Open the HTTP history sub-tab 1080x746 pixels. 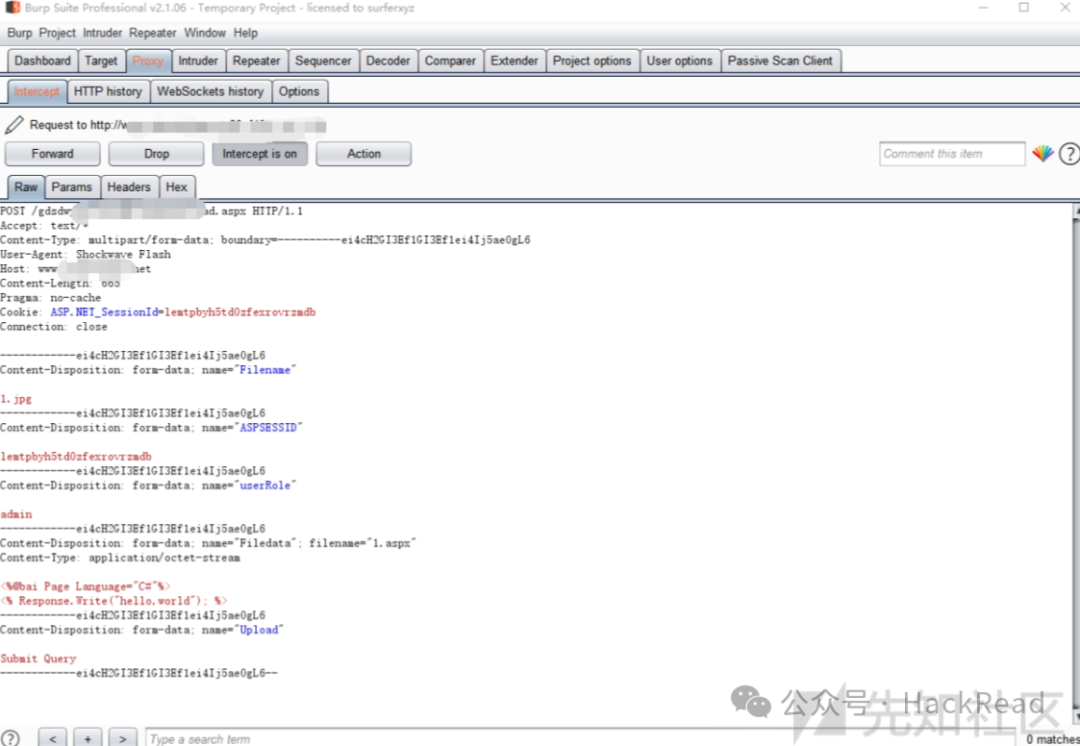coord(108,92)
